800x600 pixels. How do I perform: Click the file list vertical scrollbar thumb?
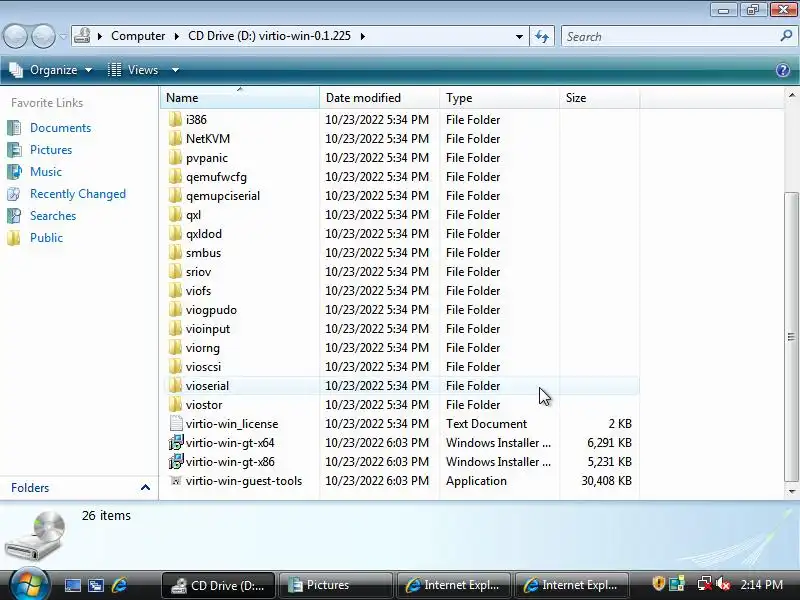click(x=791, y=337)
